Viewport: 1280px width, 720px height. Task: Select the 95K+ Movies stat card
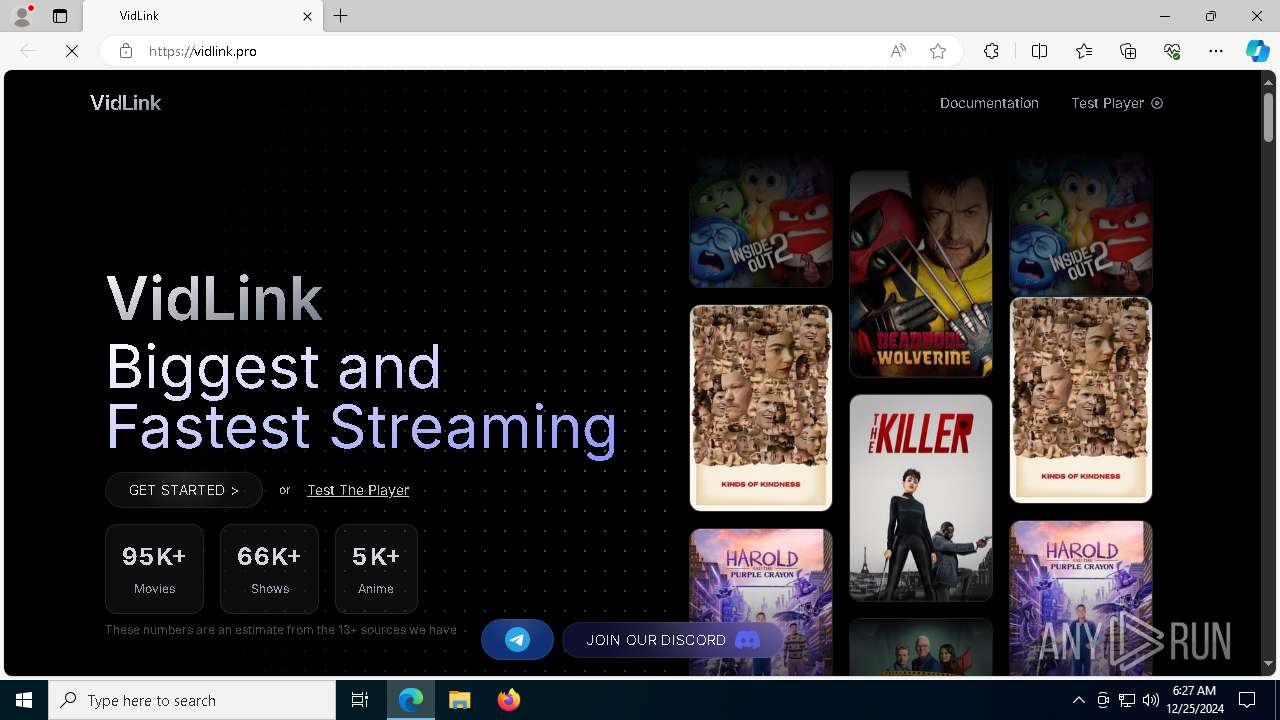tap(154, 569)
